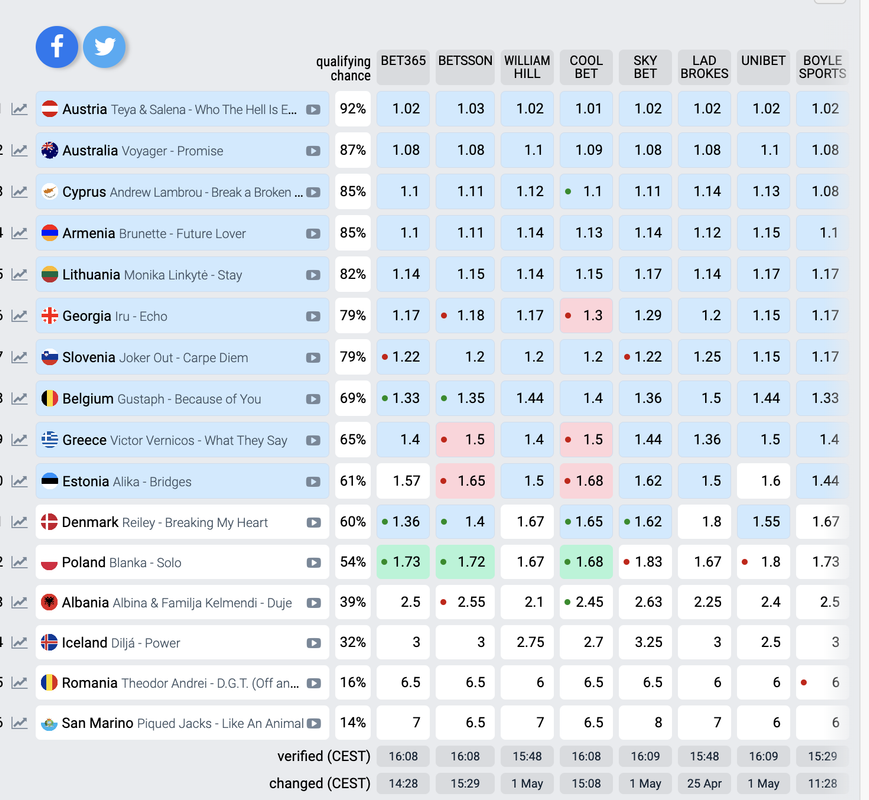
Task: Share the odds on Twitter
Action: coord(104,47)
